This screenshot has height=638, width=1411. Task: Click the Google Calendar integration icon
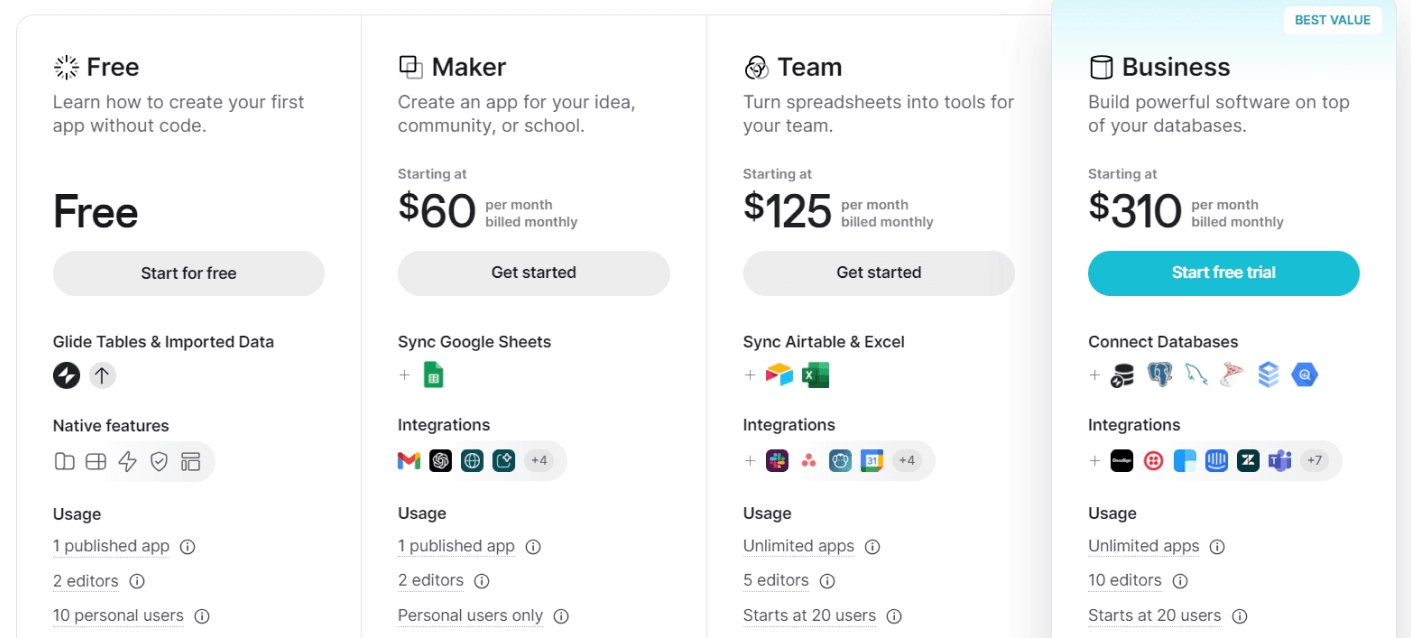[871, 461]
